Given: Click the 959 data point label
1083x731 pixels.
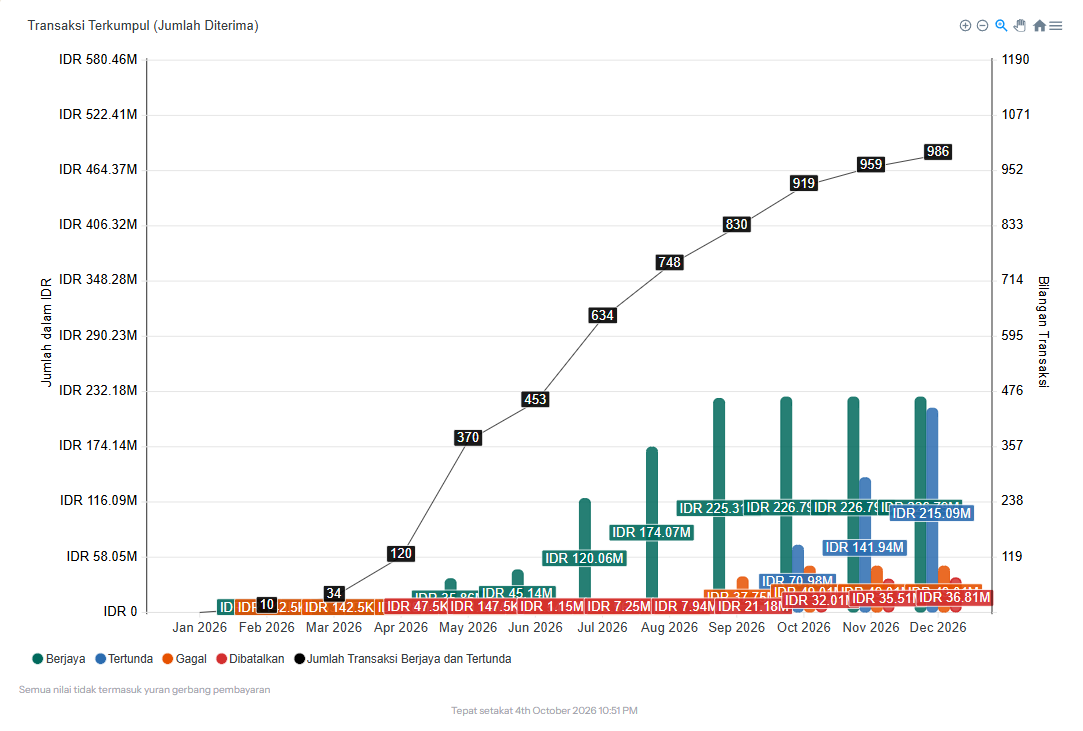Looking at the screenshot, I should [870, 164].
